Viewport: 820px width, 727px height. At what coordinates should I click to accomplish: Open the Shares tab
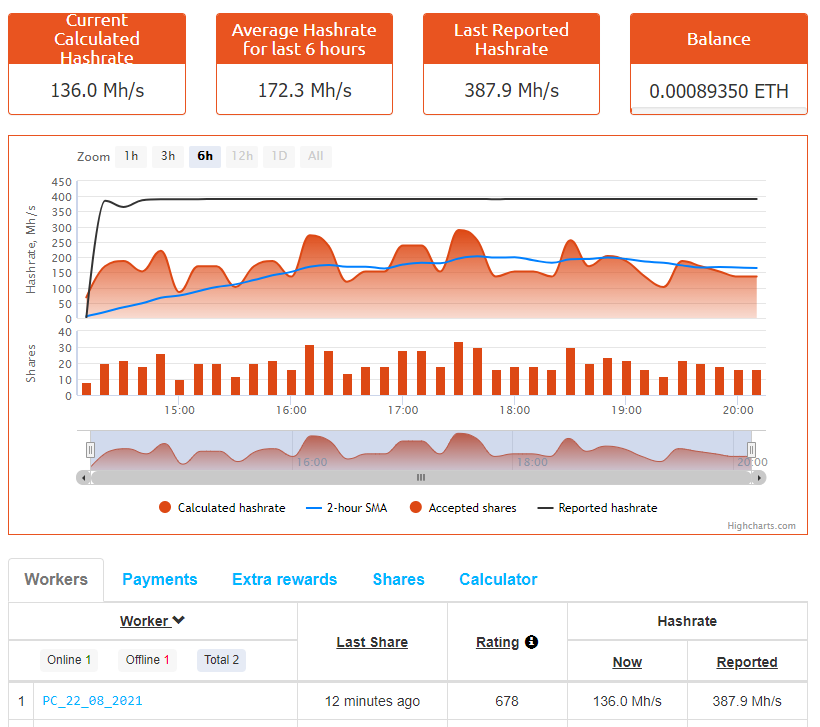[398, 580]
